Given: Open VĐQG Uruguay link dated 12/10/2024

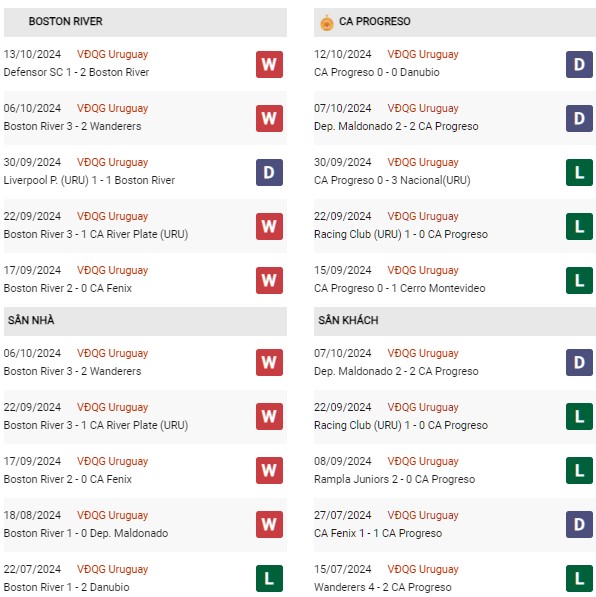Looking at the screenshot, I should pyautogui.click(x=423, y=54).
